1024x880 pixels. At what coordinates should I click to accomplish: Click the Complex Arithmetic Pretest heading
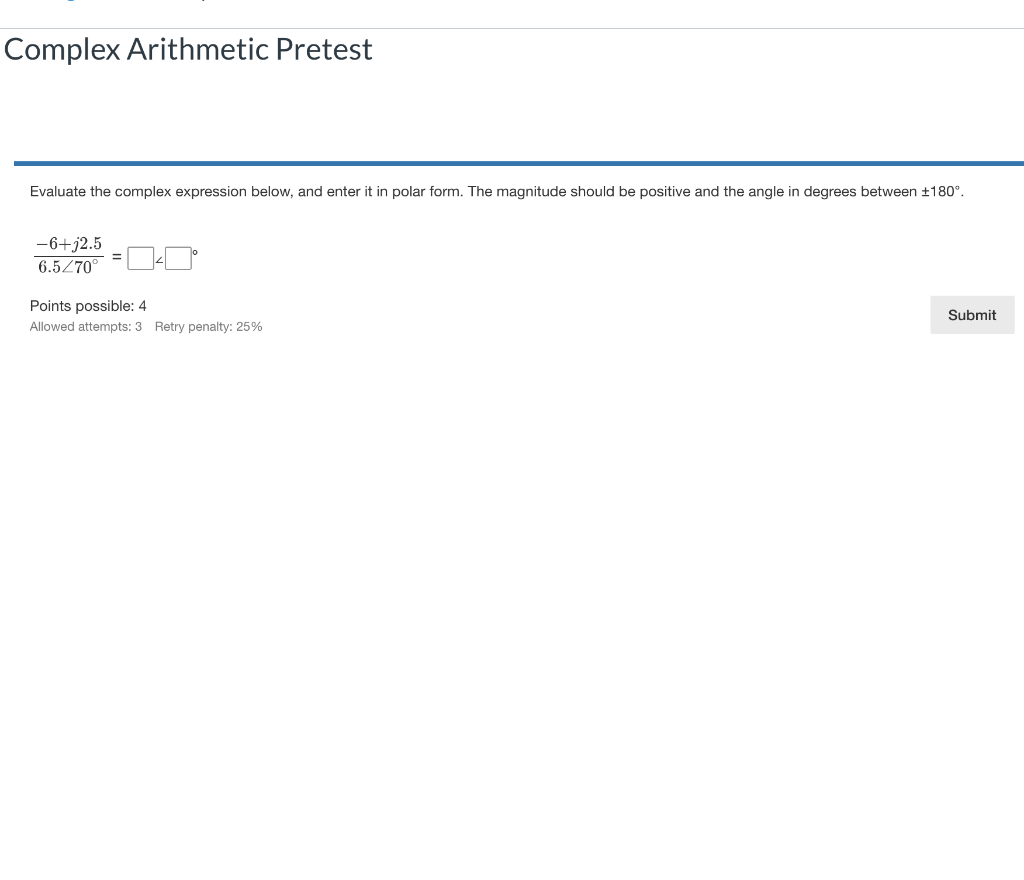(187, 49)
